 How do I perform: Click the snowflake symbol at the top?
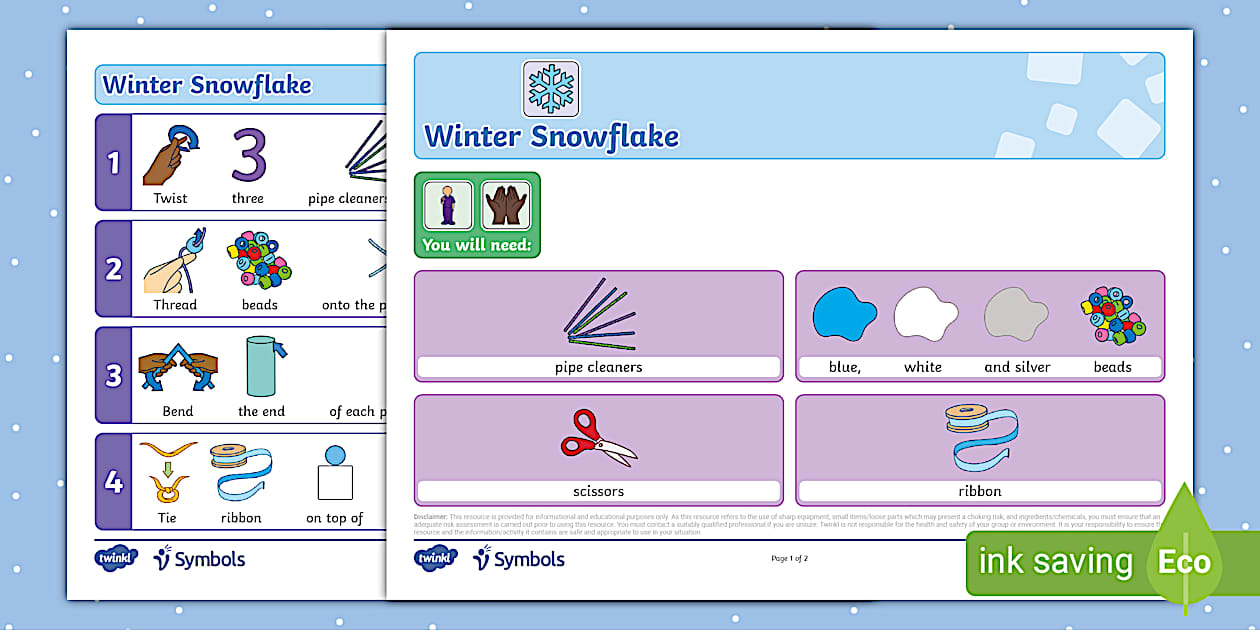[548, 89]
